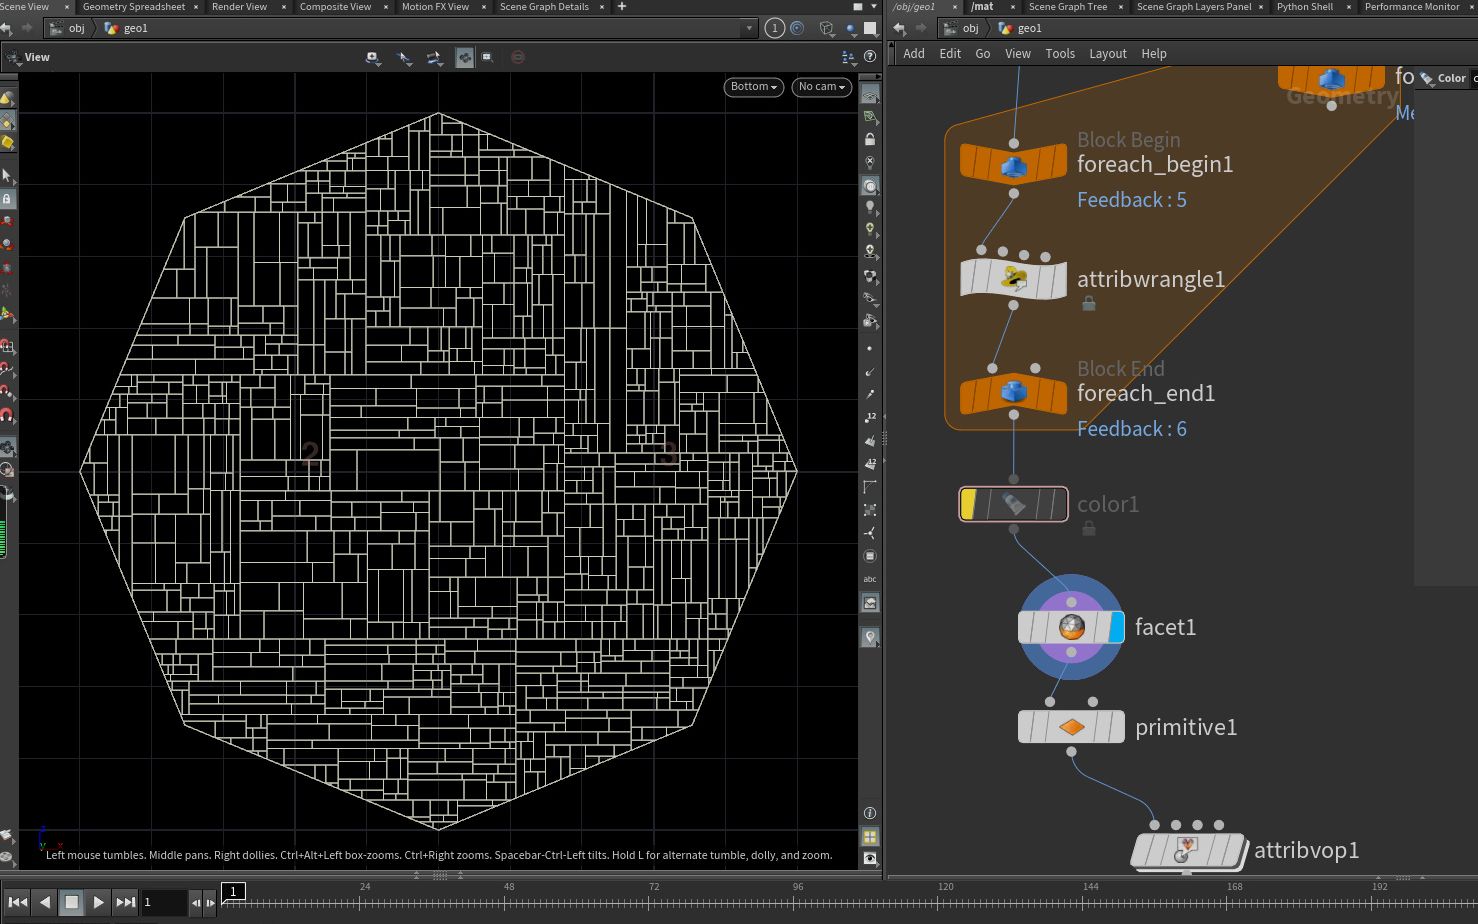Select the foreach_begin1 block node
The width and height of the screenshot is (1478, 924).
click(1013, 165)
